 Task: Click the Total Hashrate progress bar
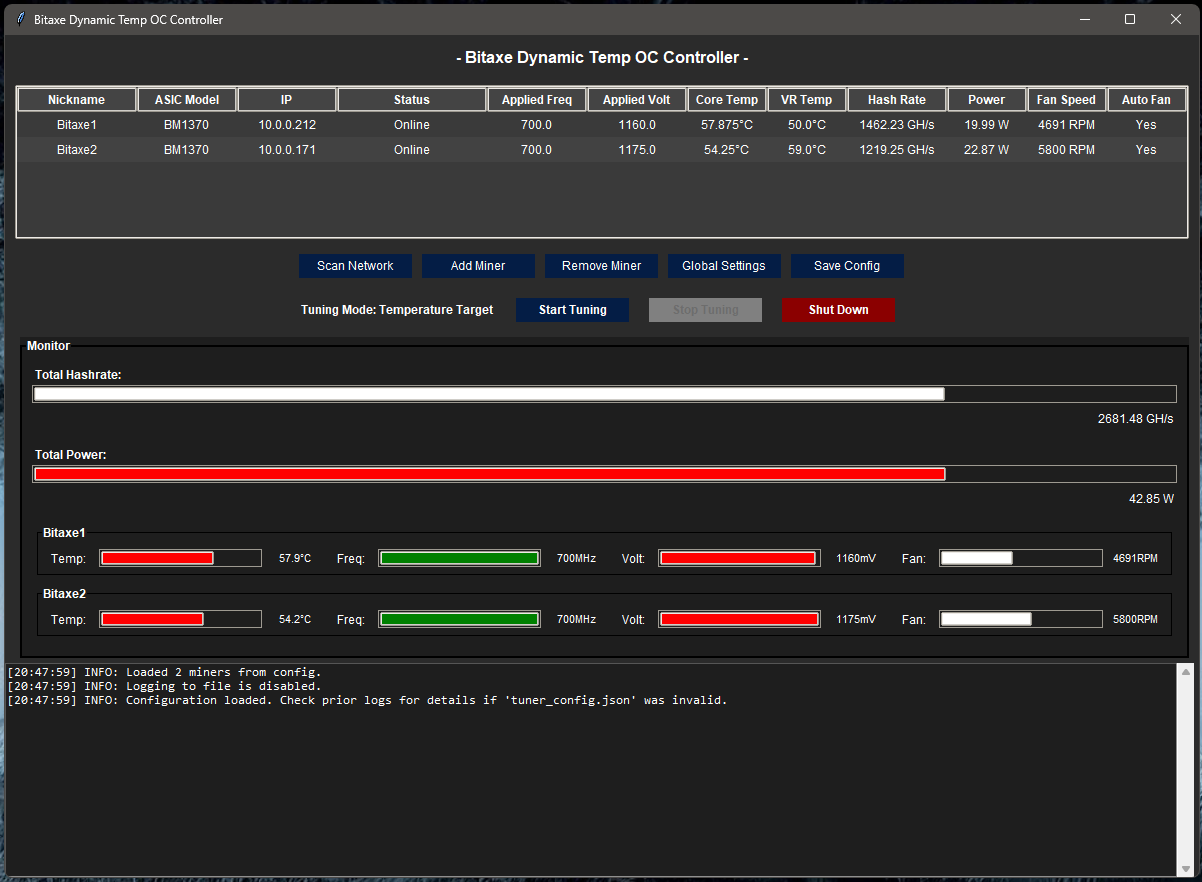(x=604, y=394)
